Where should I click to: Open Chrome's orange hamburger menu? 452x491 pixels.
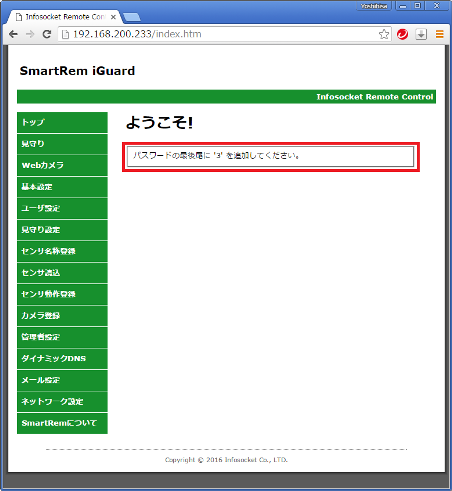[x=440, y=34]
